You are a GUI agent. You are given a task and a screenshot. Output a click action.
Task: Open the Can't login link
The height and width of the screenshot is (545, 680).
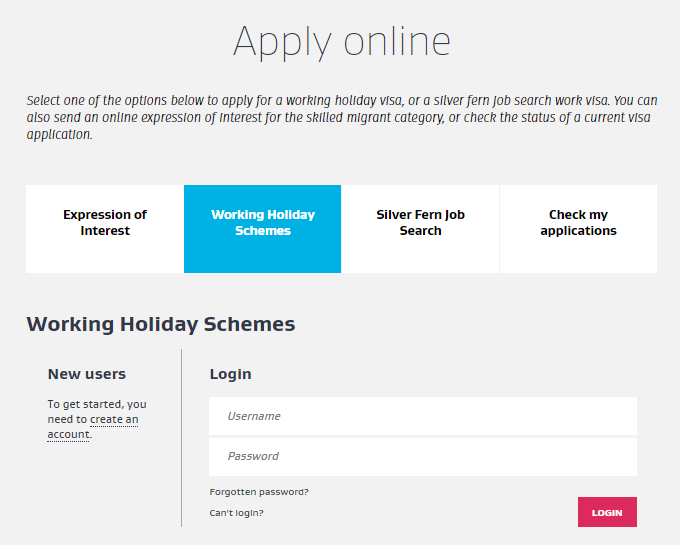(236, 513)
